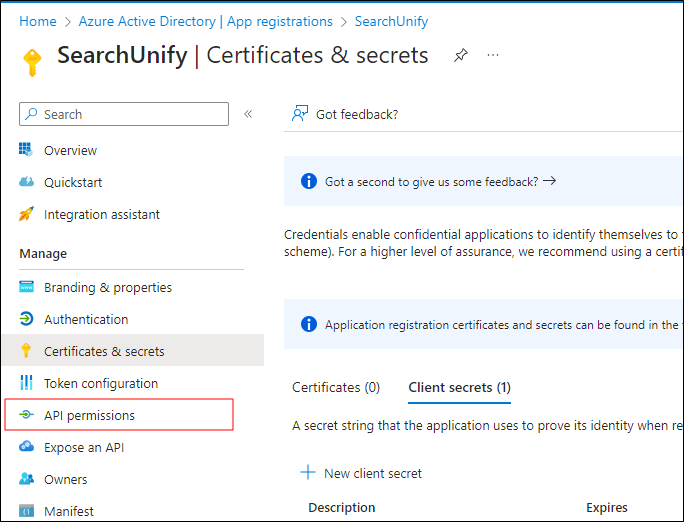Image resolution: width=684 pixels, height=522 pixels.
Task: Click the Got feedback? button
Action: tap(345, 114)
